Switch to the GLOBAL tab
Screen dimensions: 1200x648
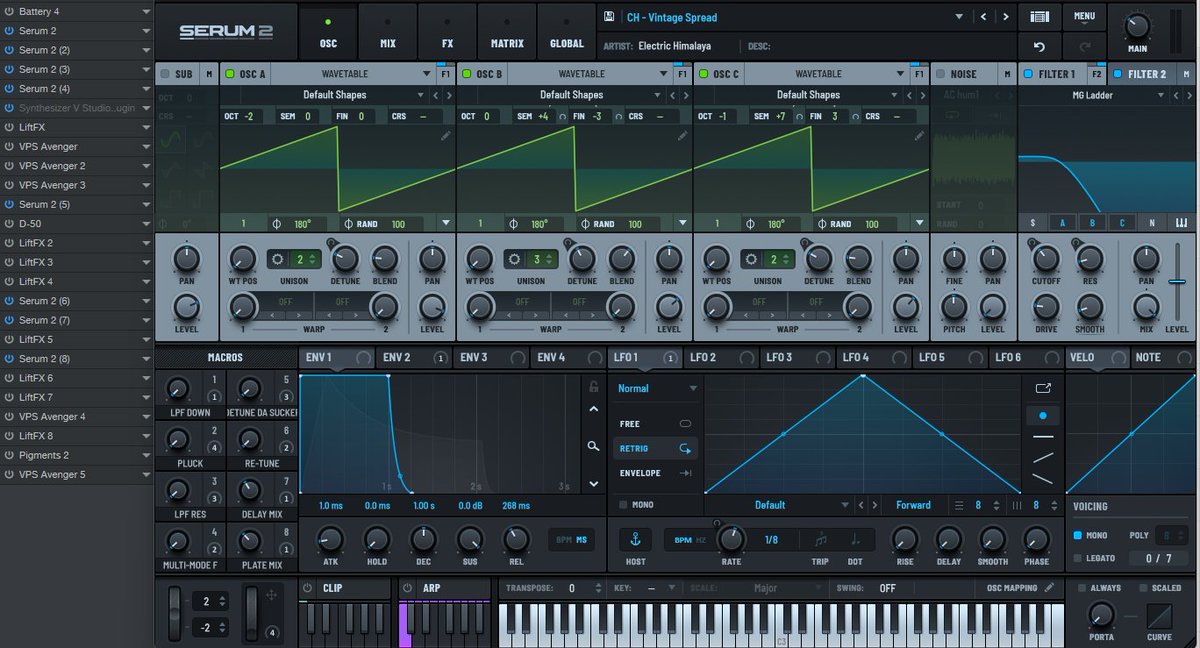pyautogui.click(x=567, y=31)
